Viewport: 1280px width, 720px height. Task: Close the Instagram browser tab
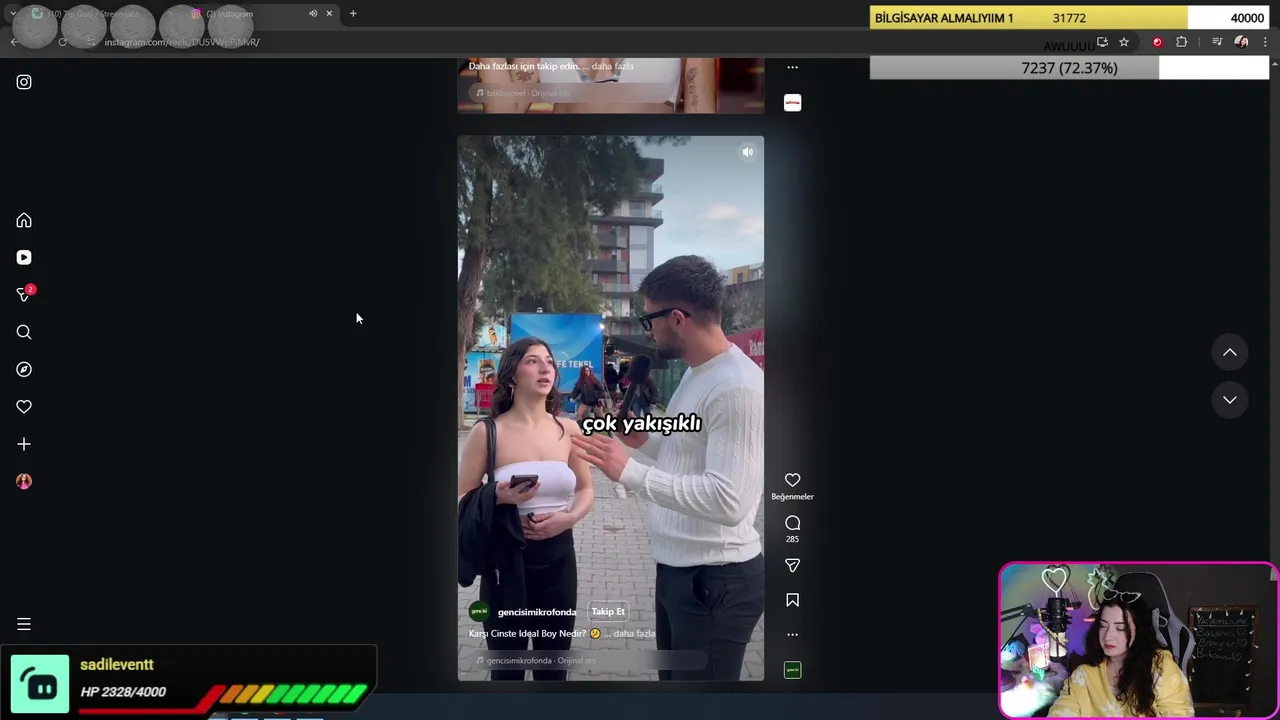329,14
